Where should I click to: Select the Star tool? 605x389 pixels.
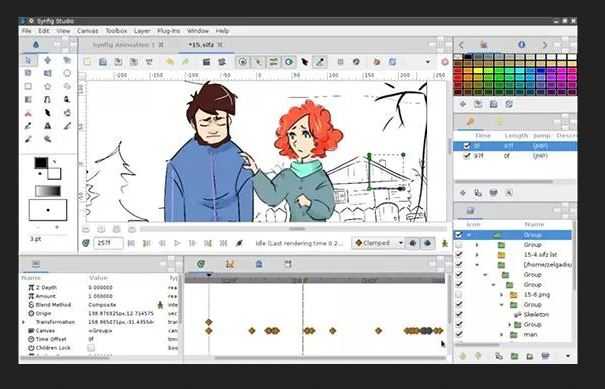[x=47, y=86]
